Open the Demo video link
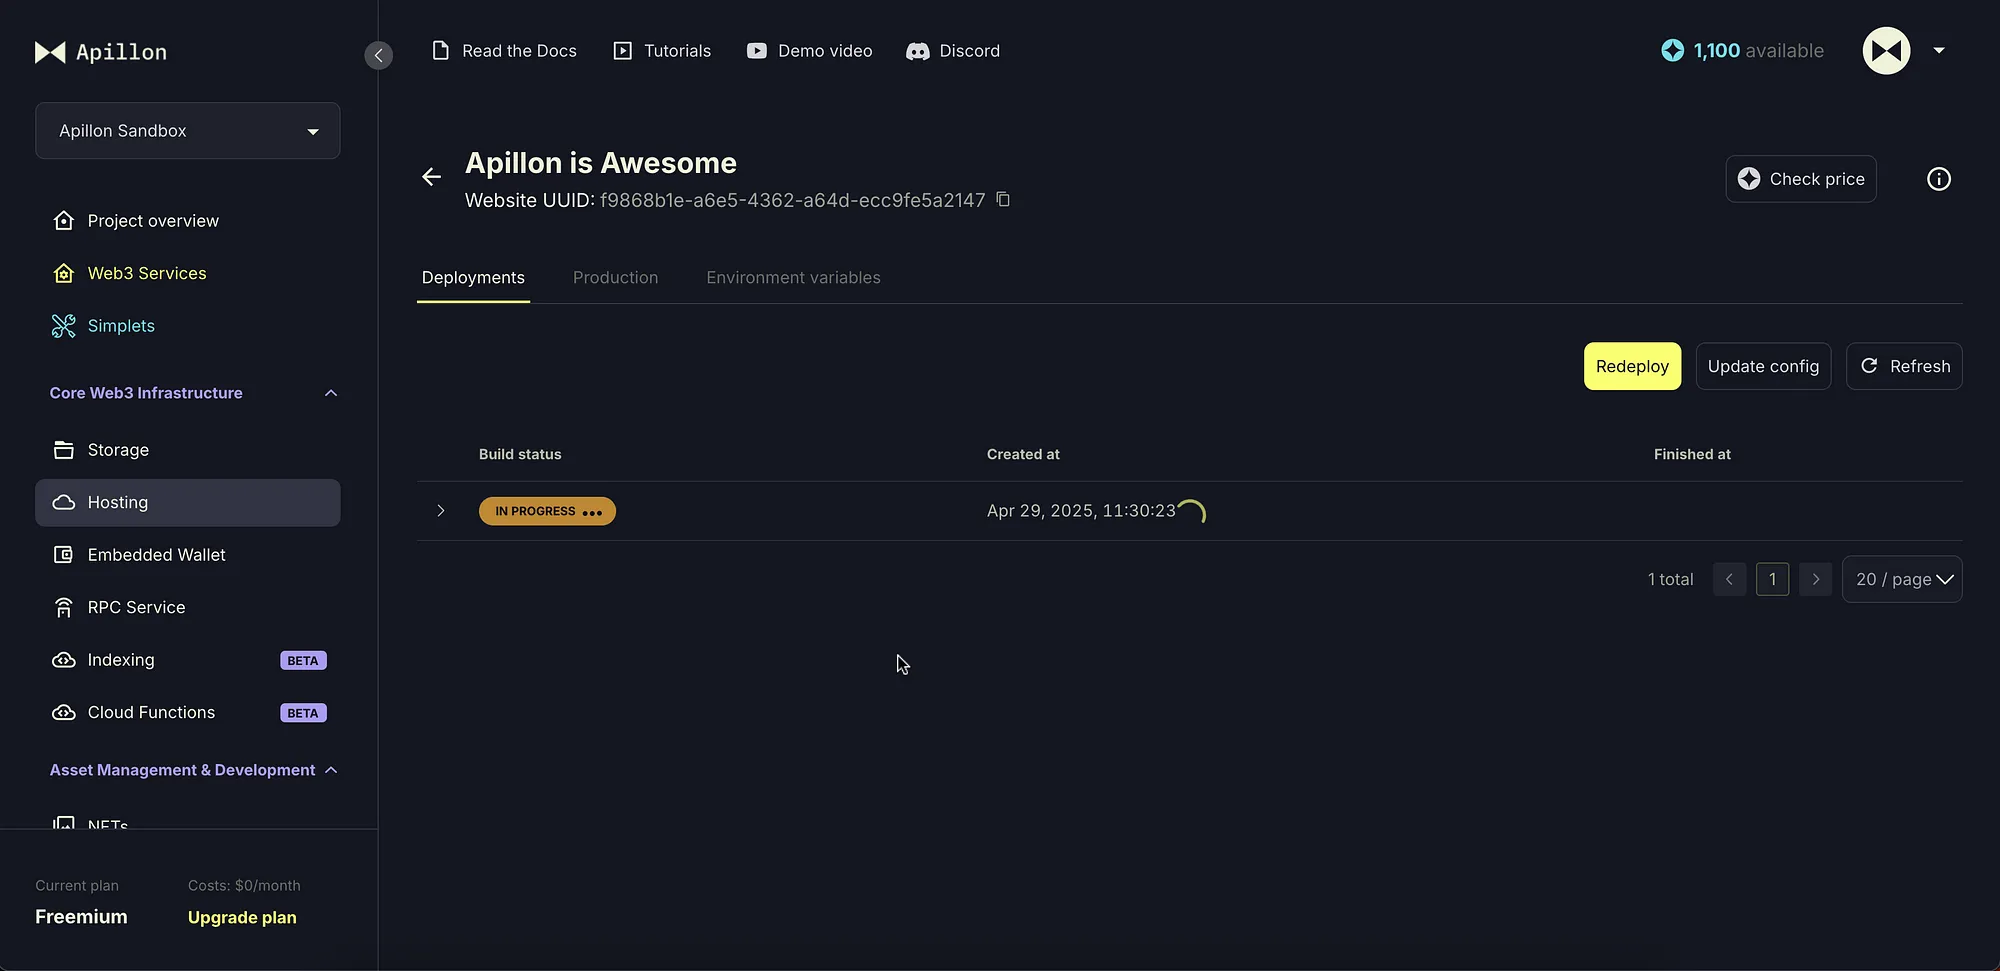The width and height of the screenshot is (2000, 971). [x=809, y=51]
